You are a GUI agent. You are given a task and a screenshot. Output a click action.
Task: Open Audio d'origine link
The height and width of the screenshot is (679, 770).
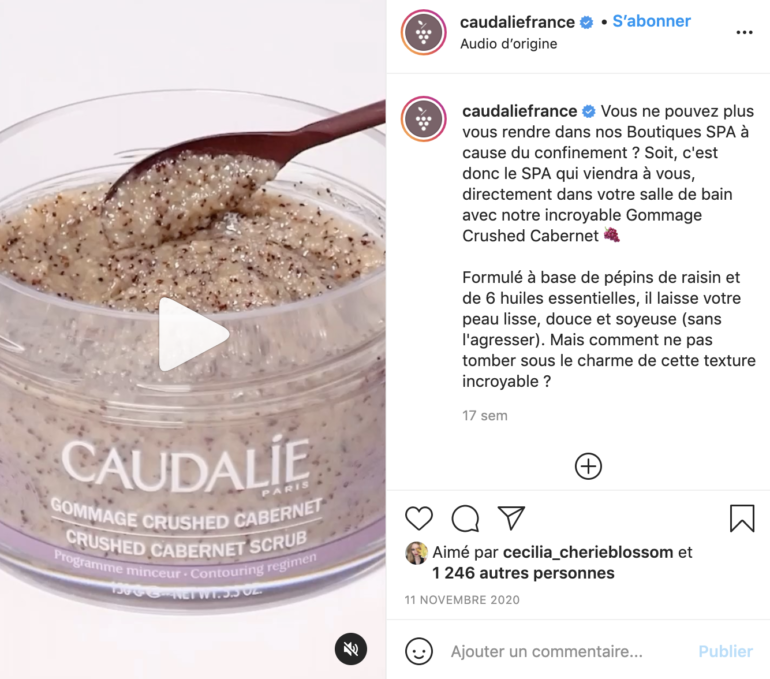click(x=509, y=44)
